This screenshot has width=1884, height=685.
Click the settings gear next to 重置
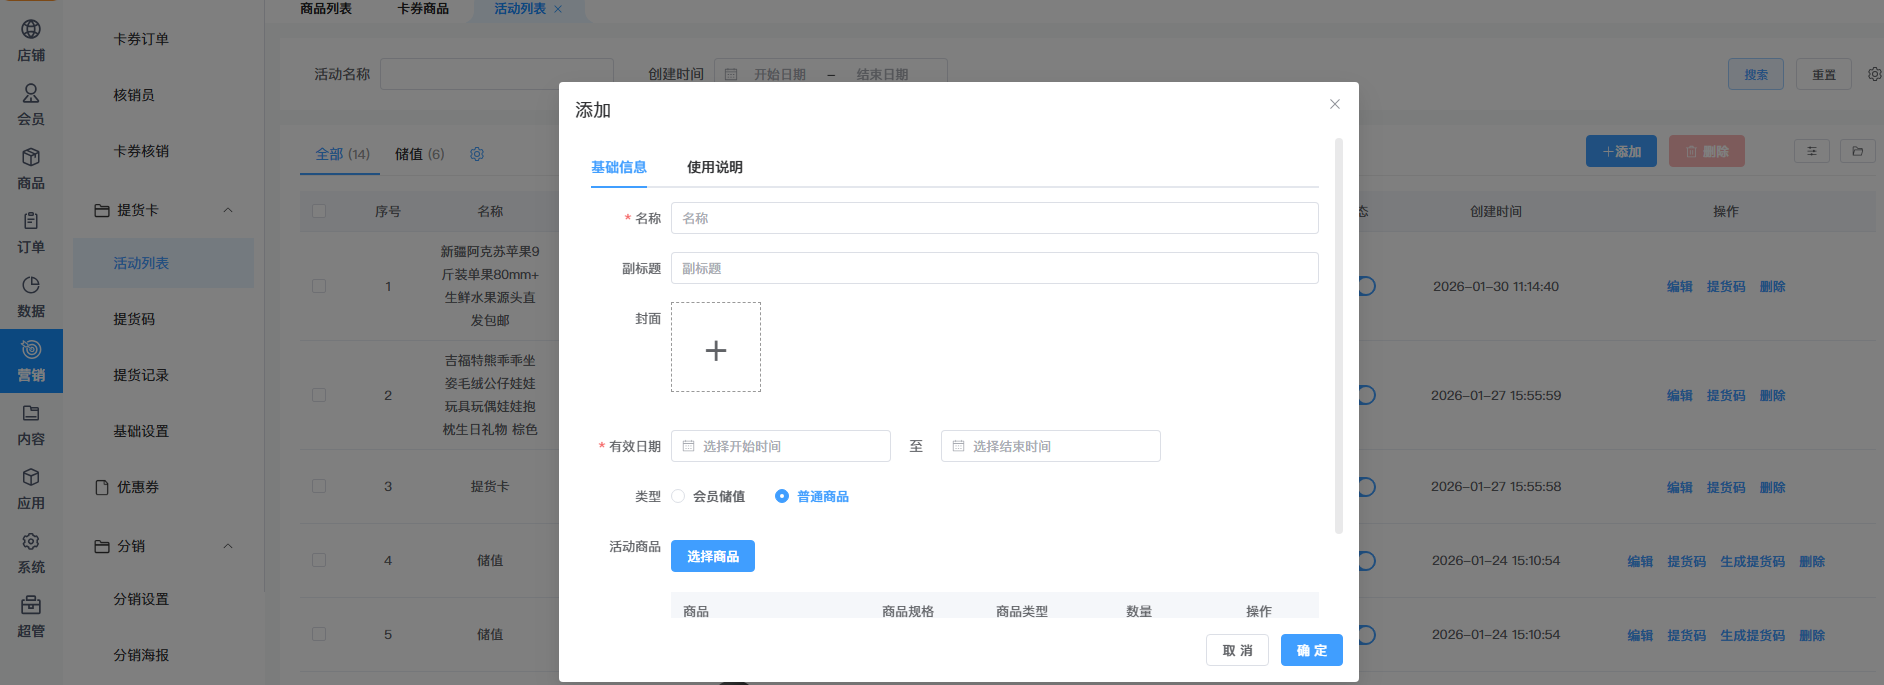(x=1874, y=74)
